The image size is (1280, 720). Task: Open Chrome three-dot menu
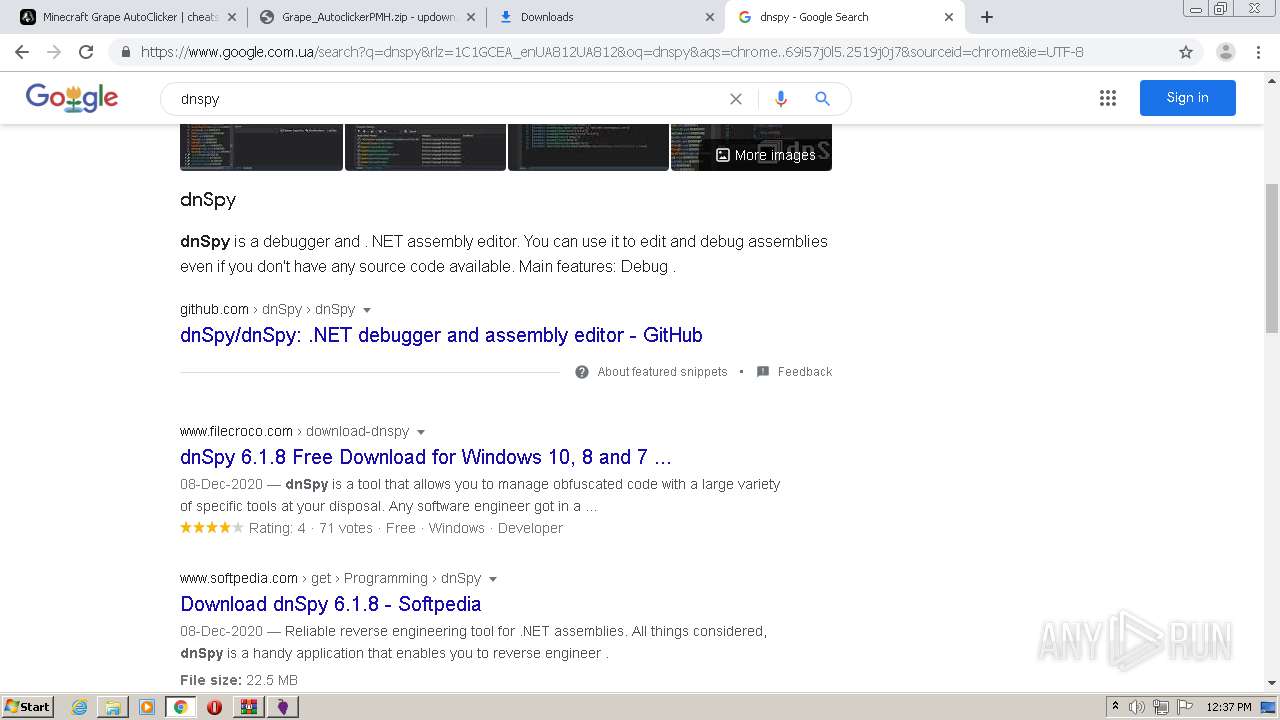[1258, 52]
